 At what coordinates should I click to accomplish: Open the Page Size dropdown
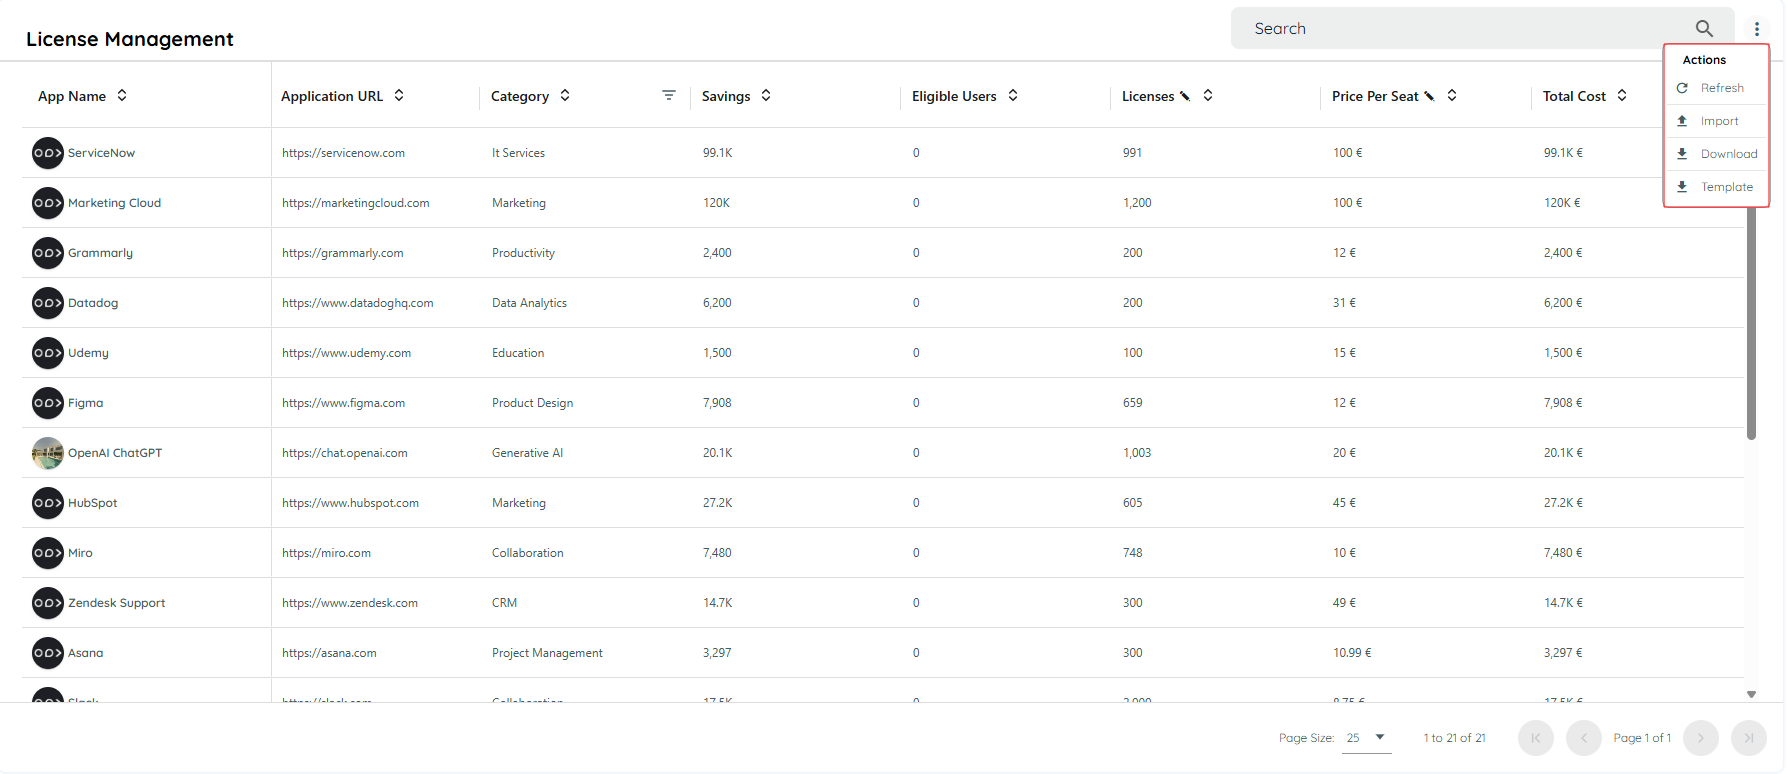[1366, 738]
